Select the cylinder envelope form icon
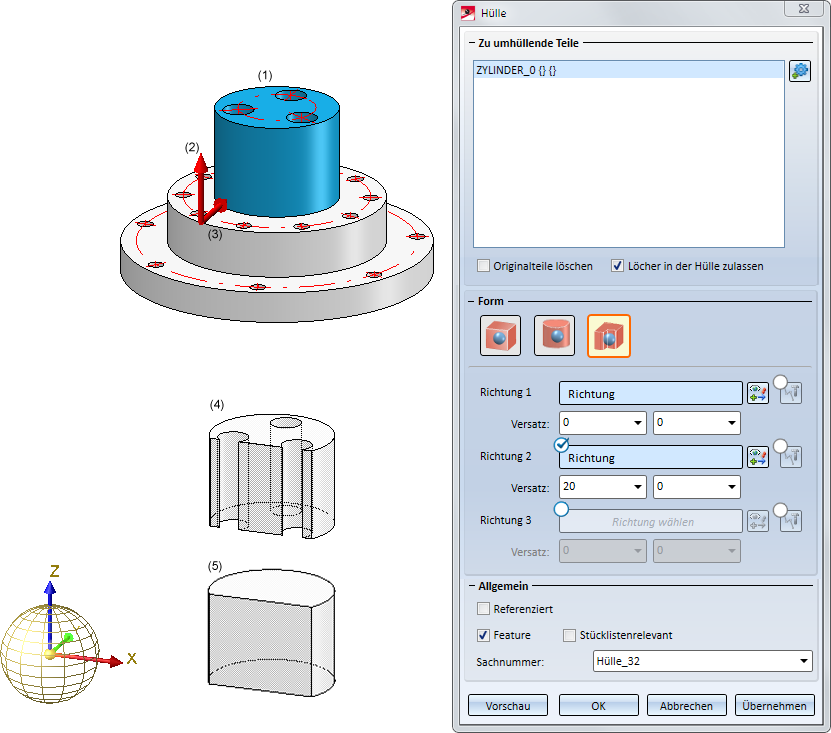 554,336
